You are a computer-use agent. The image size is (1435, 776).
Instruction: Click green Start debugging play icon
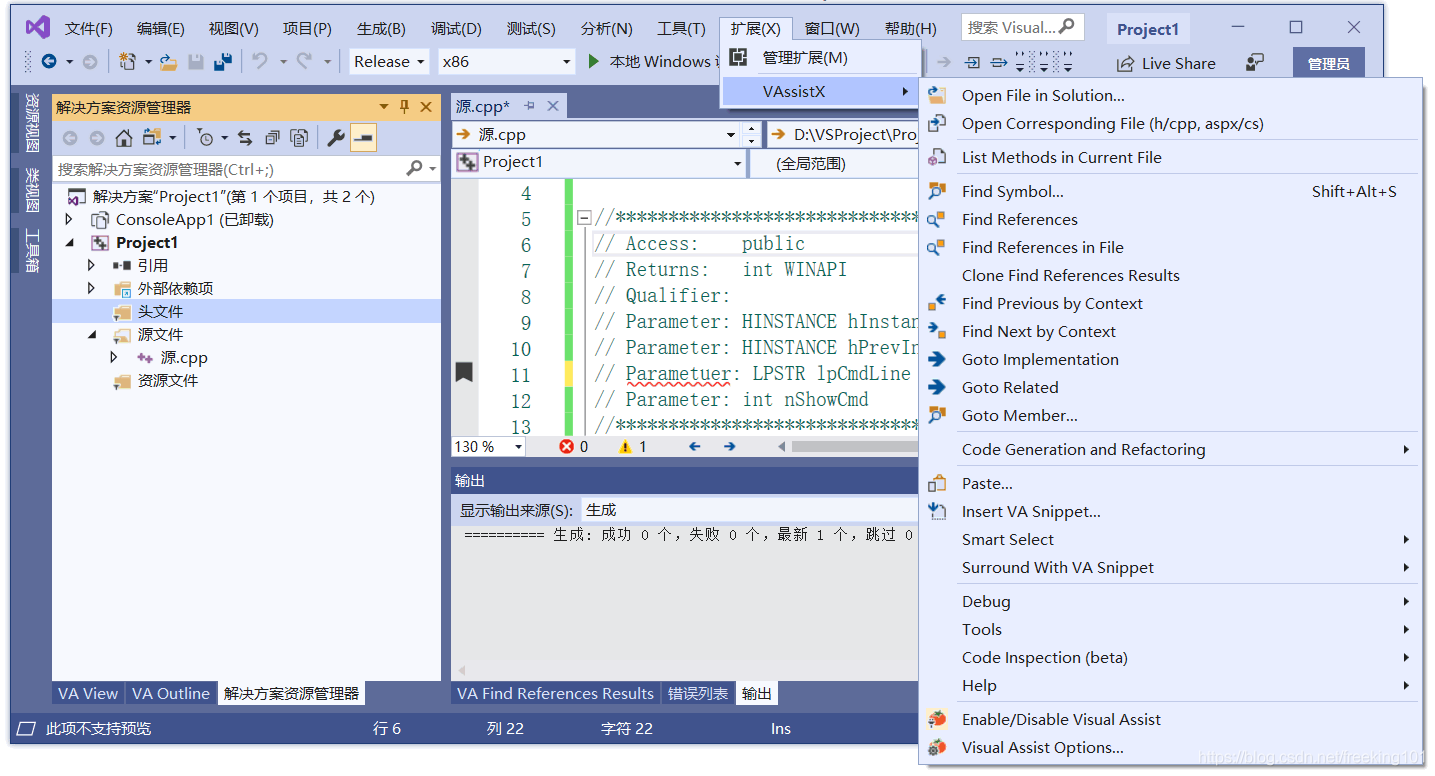click(593, 62)
